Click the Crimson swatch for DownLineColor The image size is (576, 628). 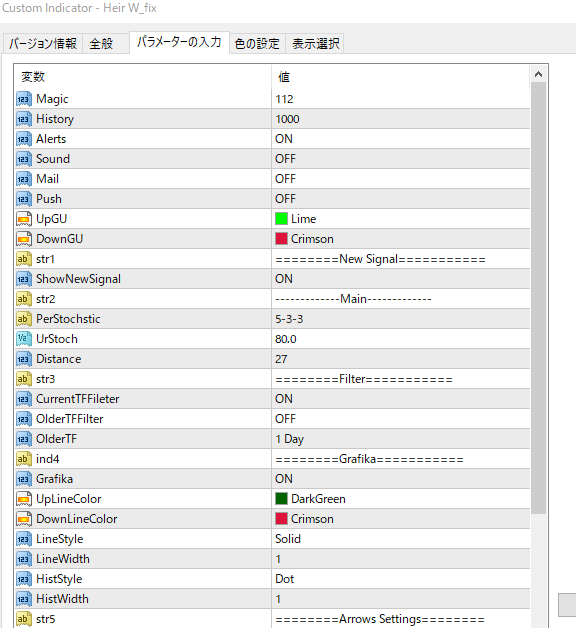[x=281, y=519]
